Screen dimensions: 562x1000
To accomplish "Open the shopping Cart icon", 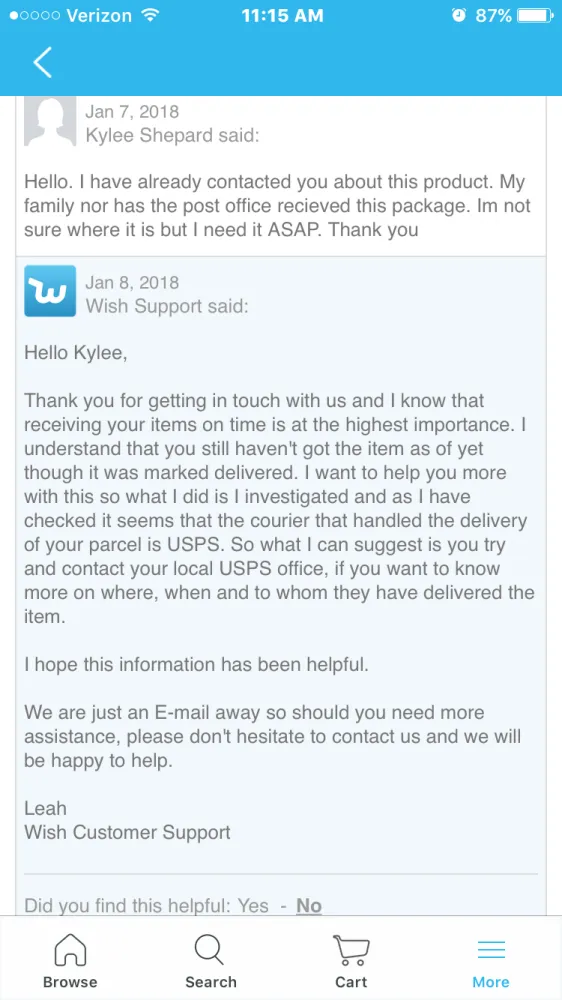I will coord(351,950).
